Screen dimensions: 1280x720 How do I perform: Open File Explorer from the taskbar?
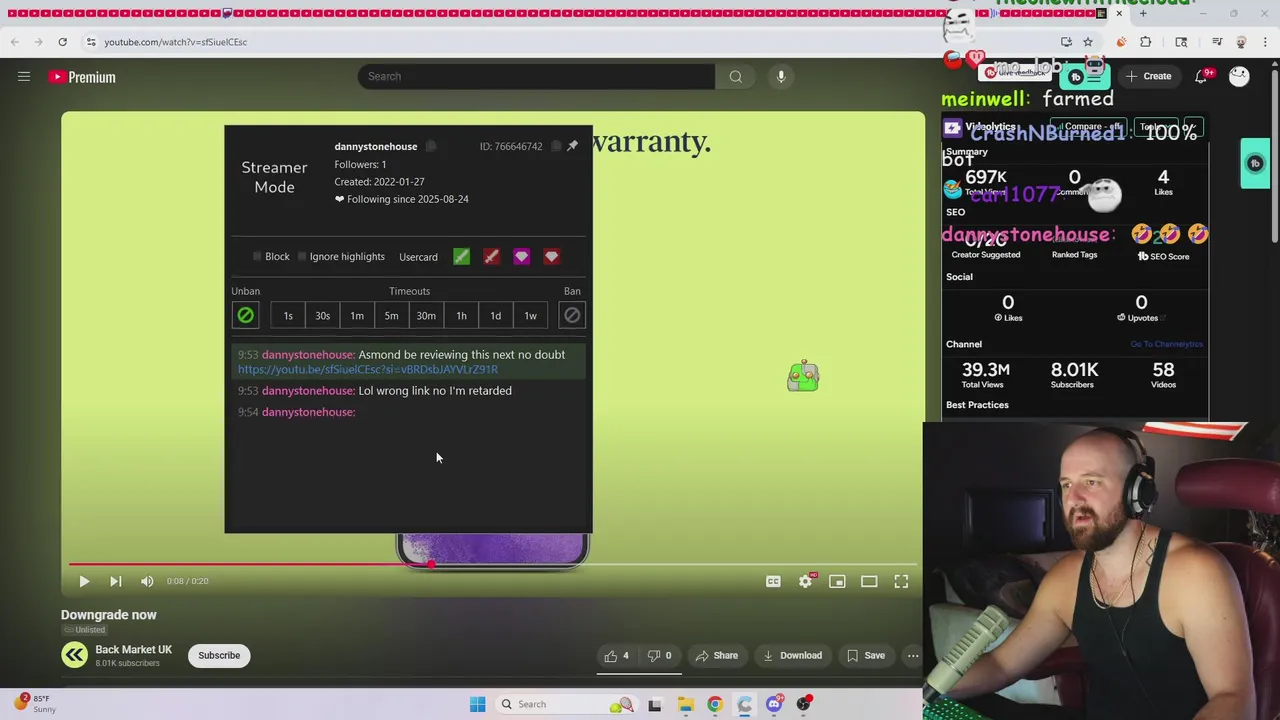685,704
